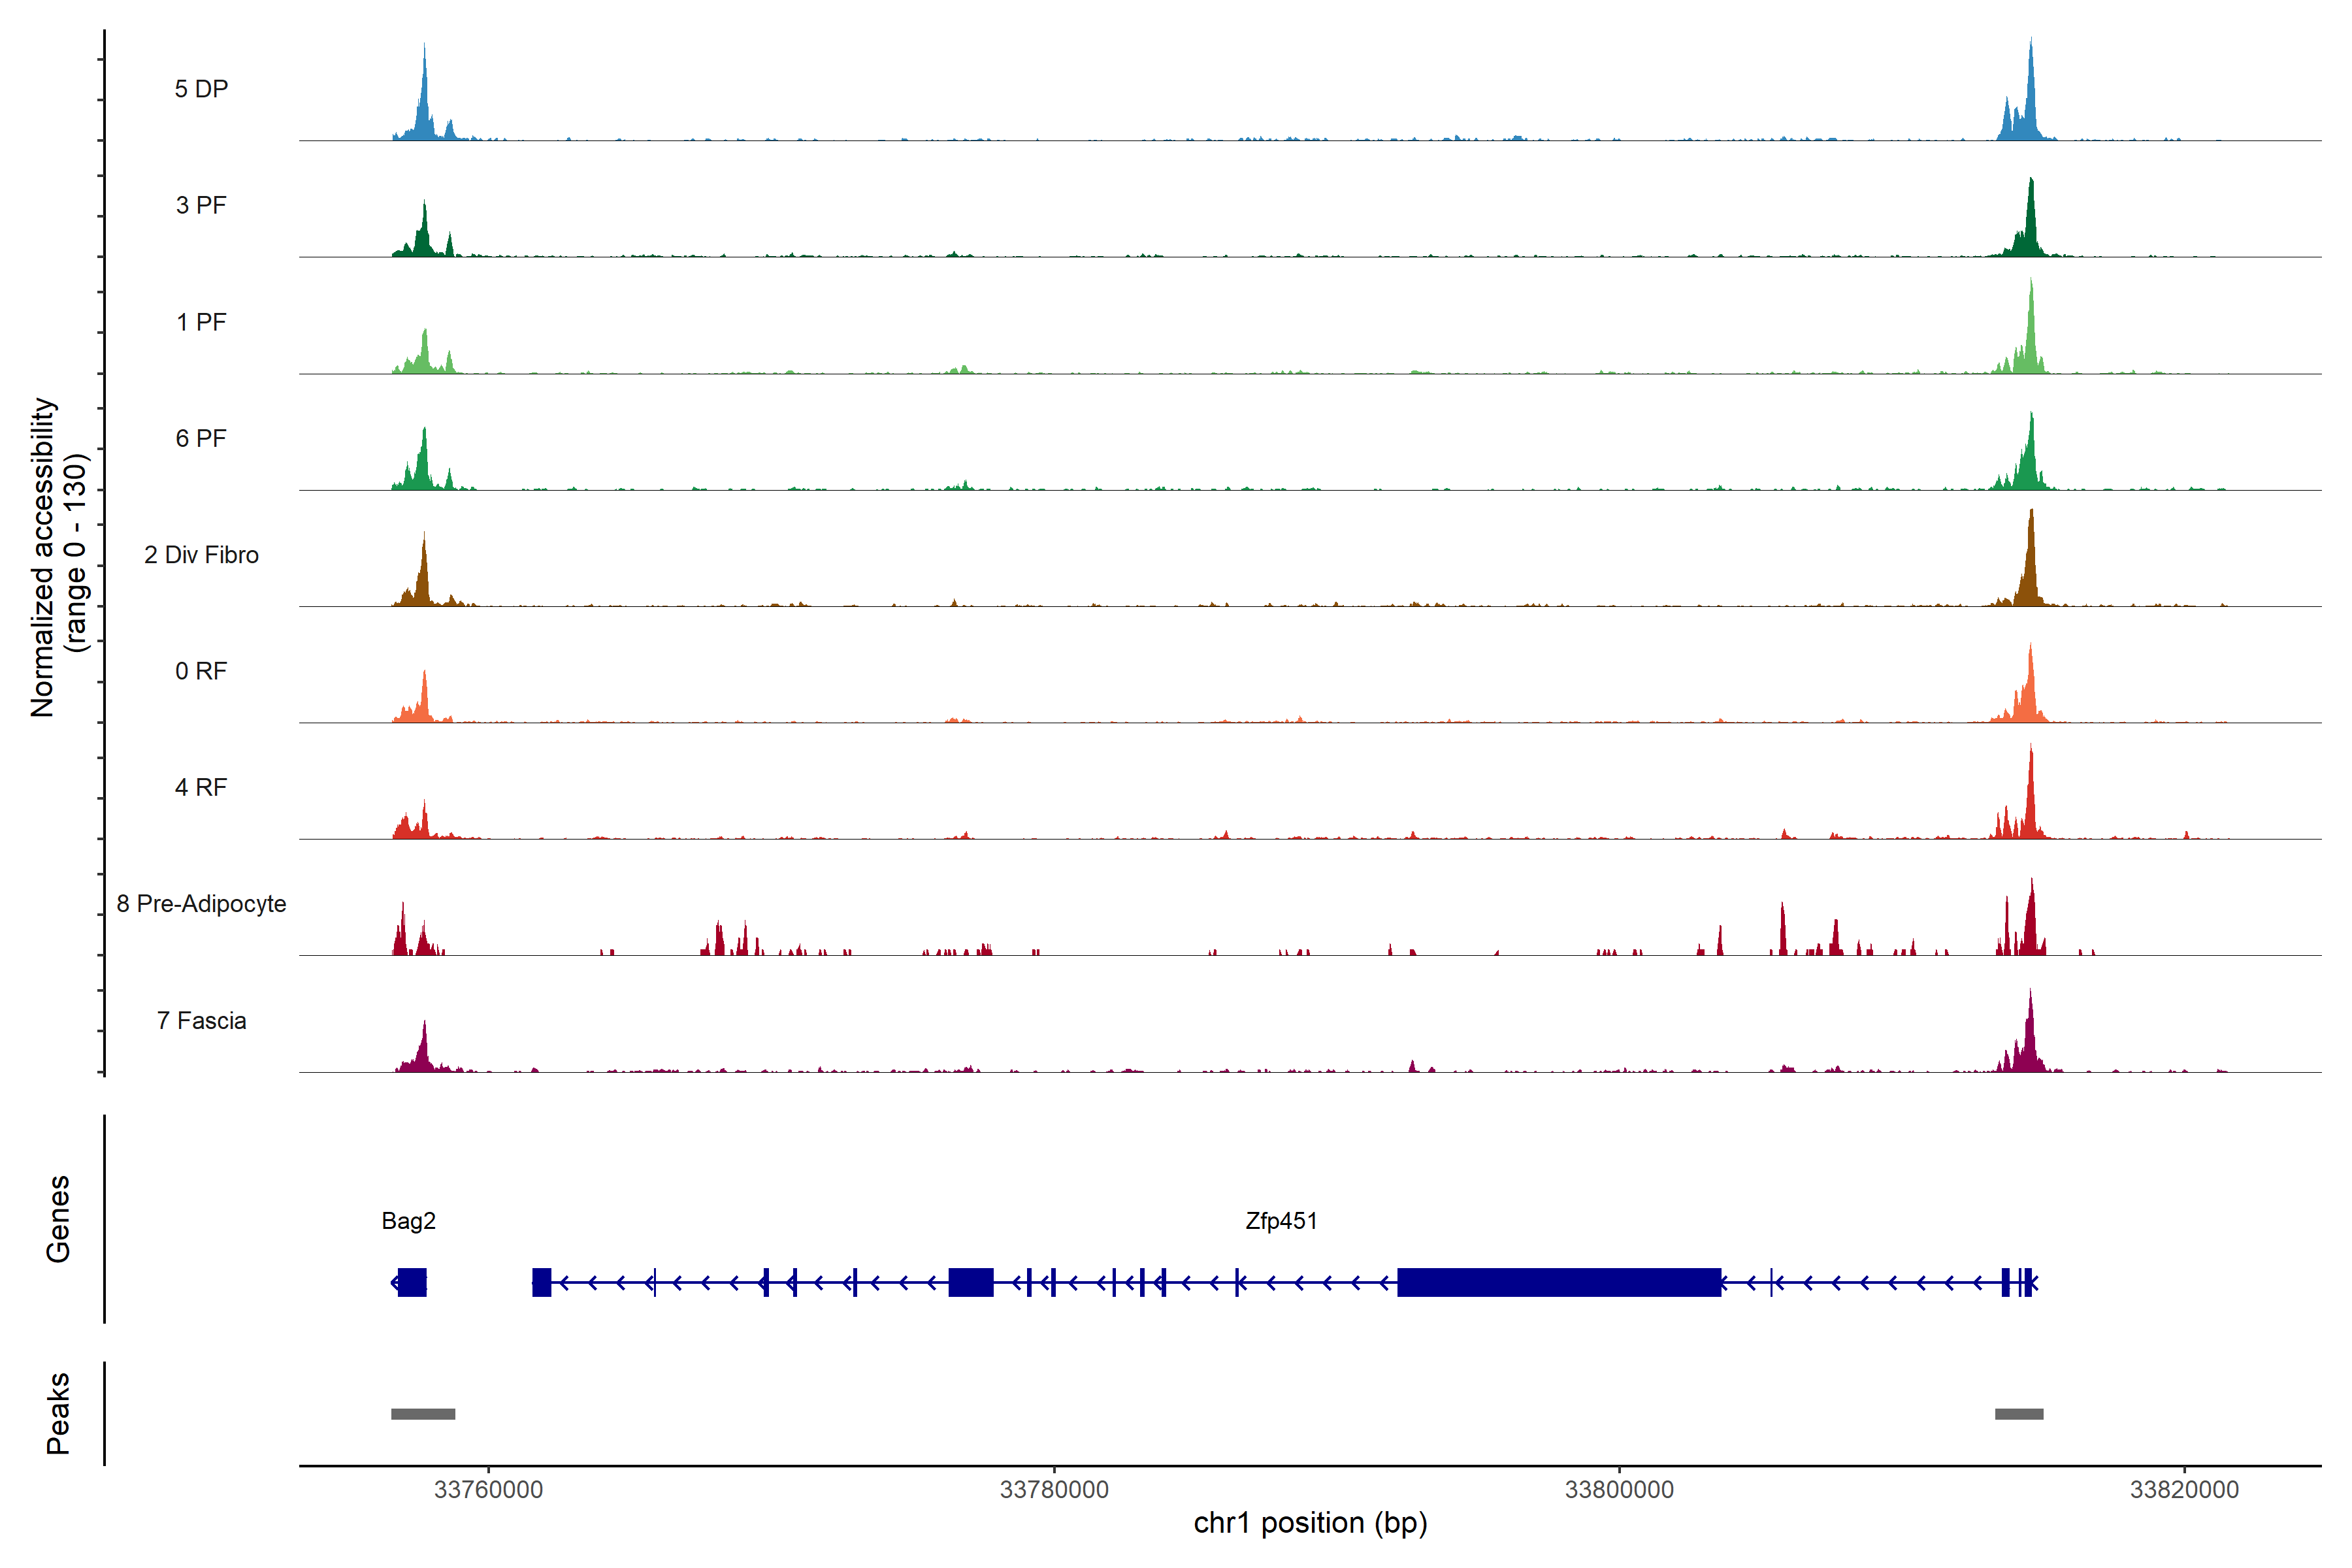Click the chr1 position axis title
Viewport: 2352px width, 1568px height.
coord(1310,1523)
